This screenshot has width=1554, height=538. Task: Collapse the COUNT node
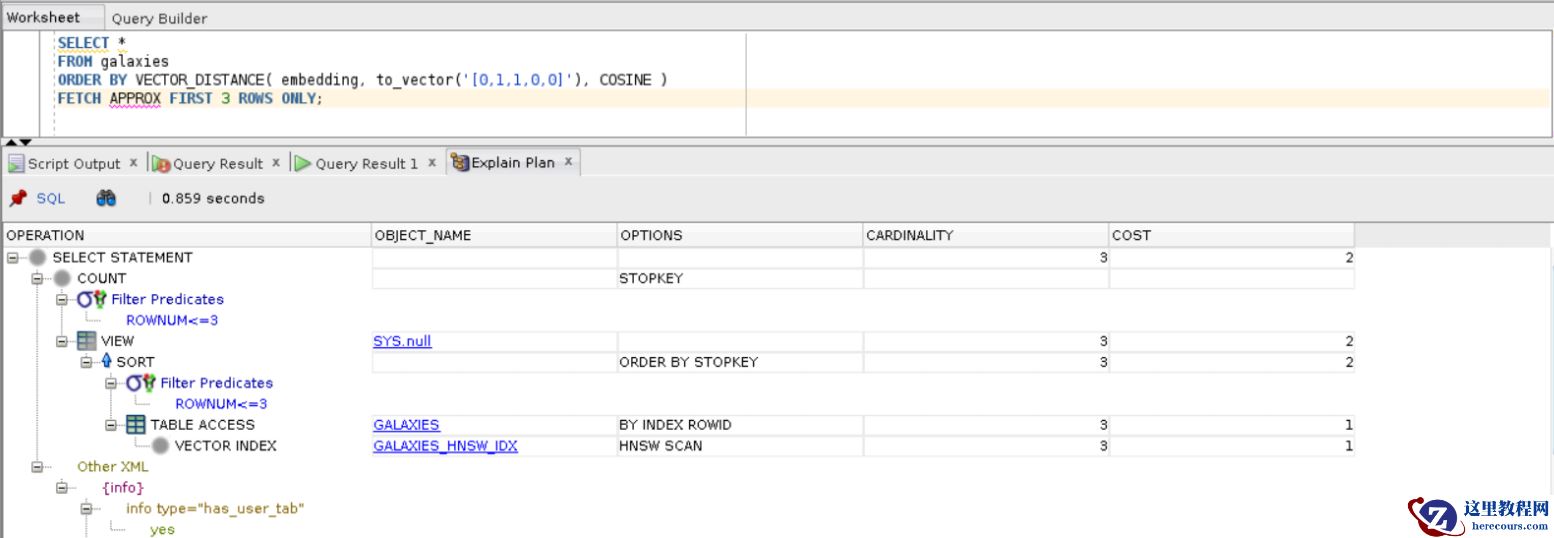(38, 278)
